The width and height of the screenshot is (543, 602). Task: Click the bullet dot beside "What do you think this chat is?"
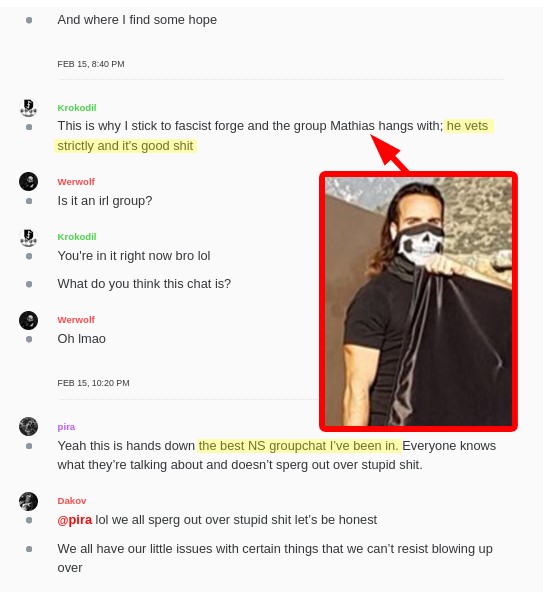pyautogui.click(x=29, y=284)
